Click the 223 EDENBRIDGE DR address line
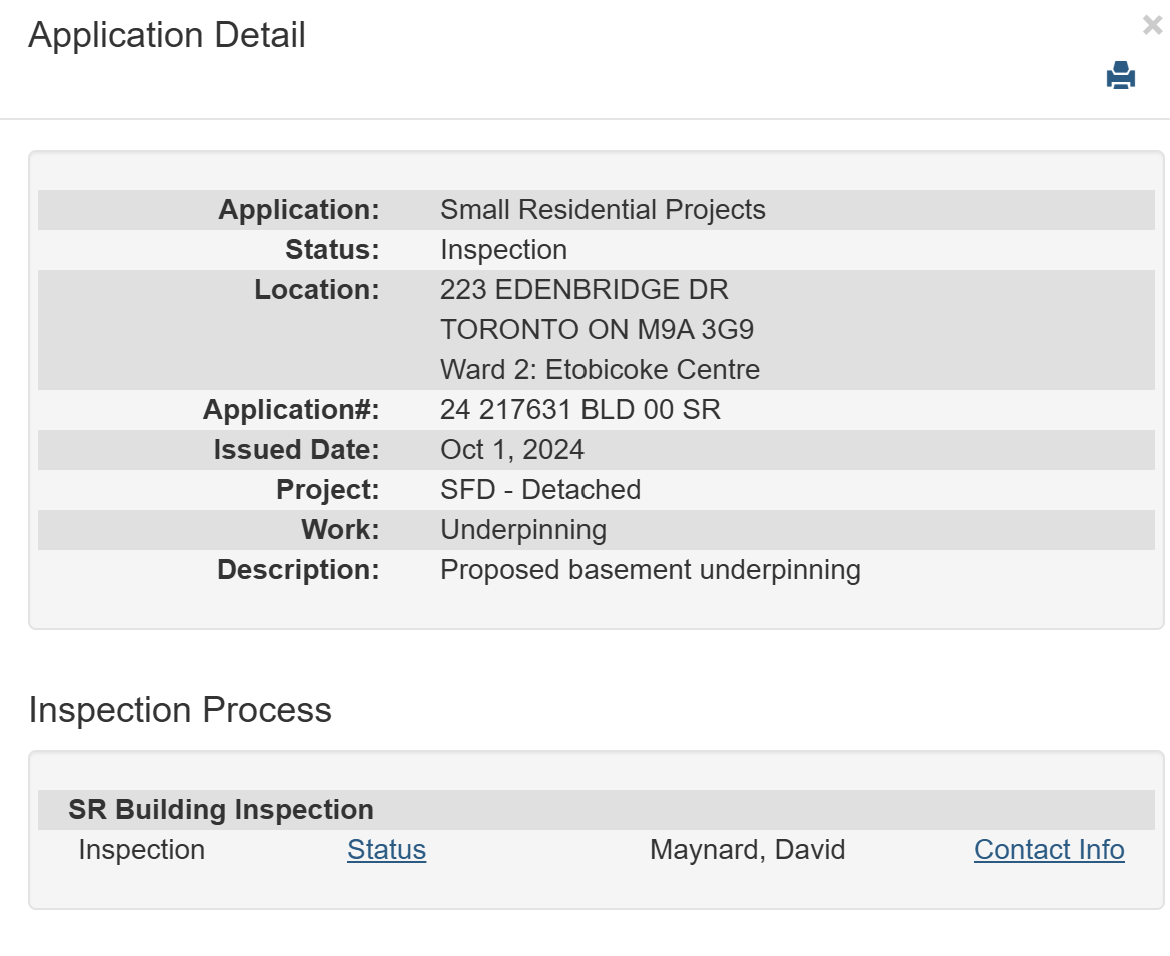 [584, 290]
